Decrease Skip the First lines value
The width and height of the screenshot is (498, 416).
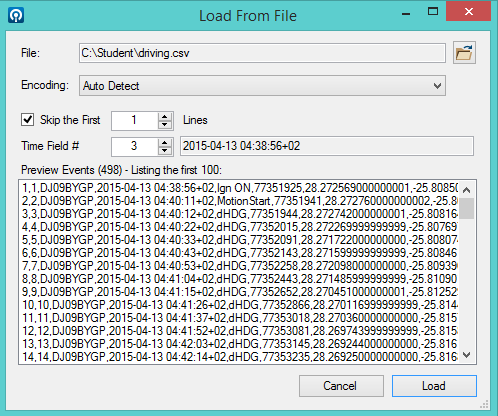click(165, 124)
